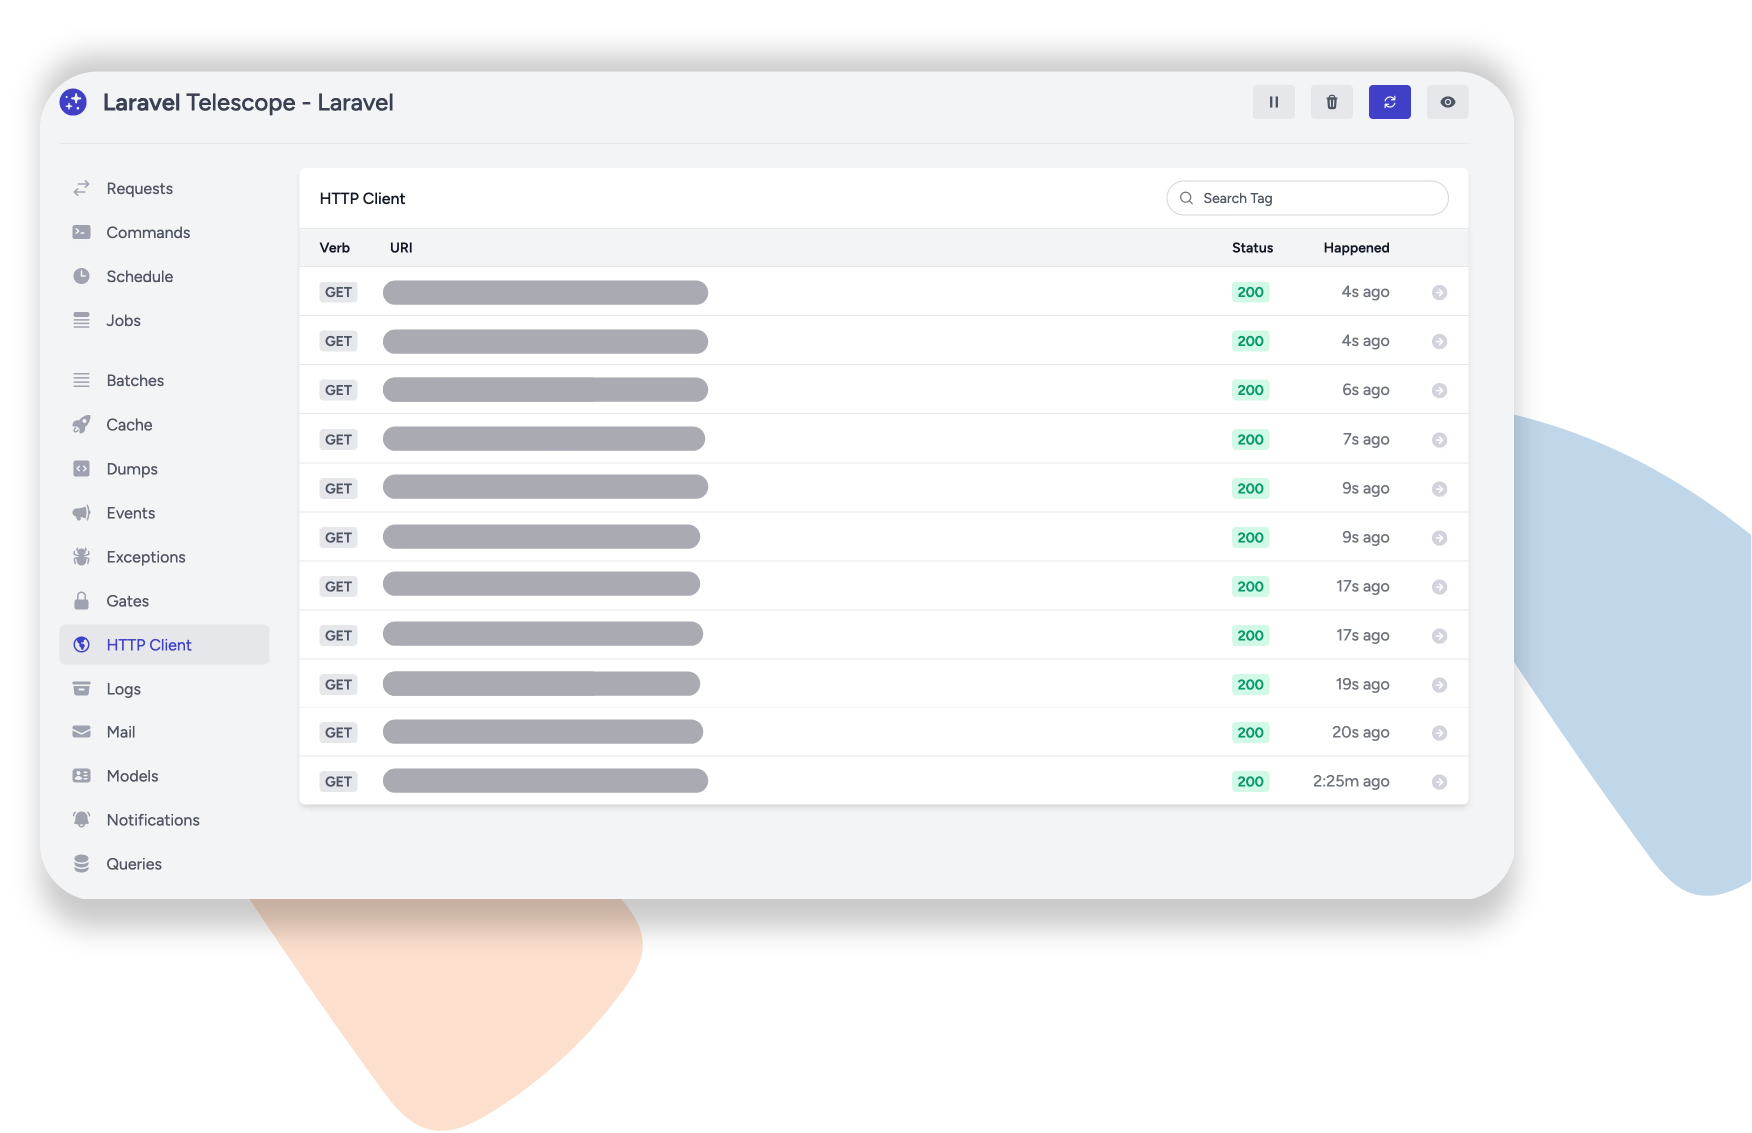Click the Cache rocket icon
The image size is (1752, 1133).
(82, 424)
